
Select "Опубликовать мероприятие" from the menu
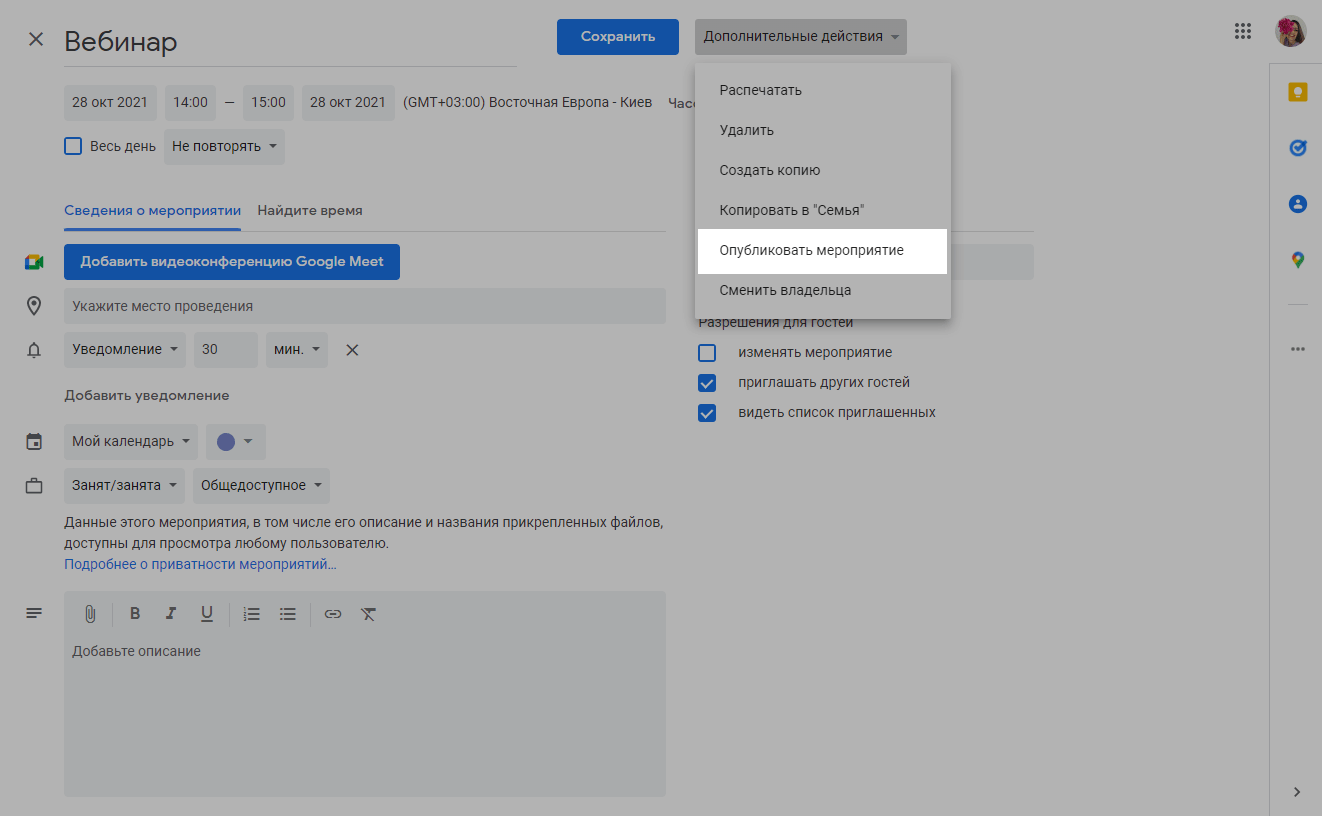pos(811,251)
